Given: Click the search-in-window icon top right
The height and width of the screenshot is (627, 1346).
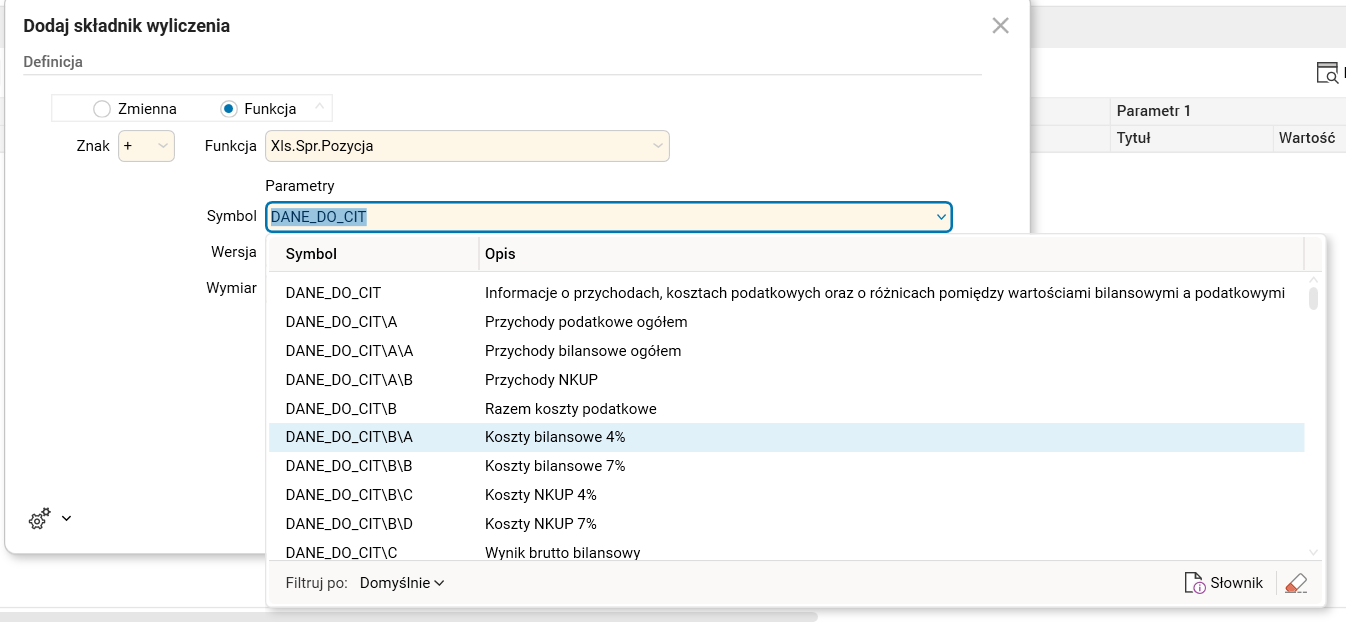Looking at the screenshot, I should tap(1327, 73).
